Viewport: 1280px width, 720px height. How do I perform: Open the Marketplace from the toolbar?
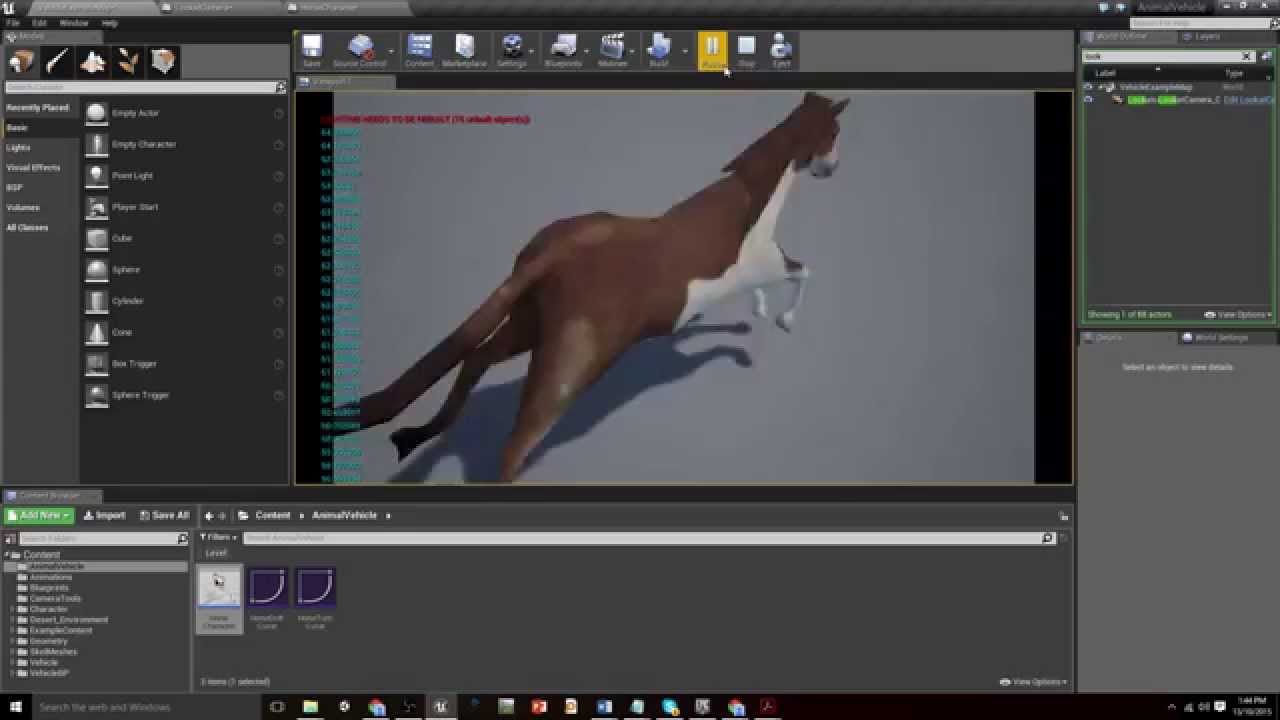click(464, 50)
